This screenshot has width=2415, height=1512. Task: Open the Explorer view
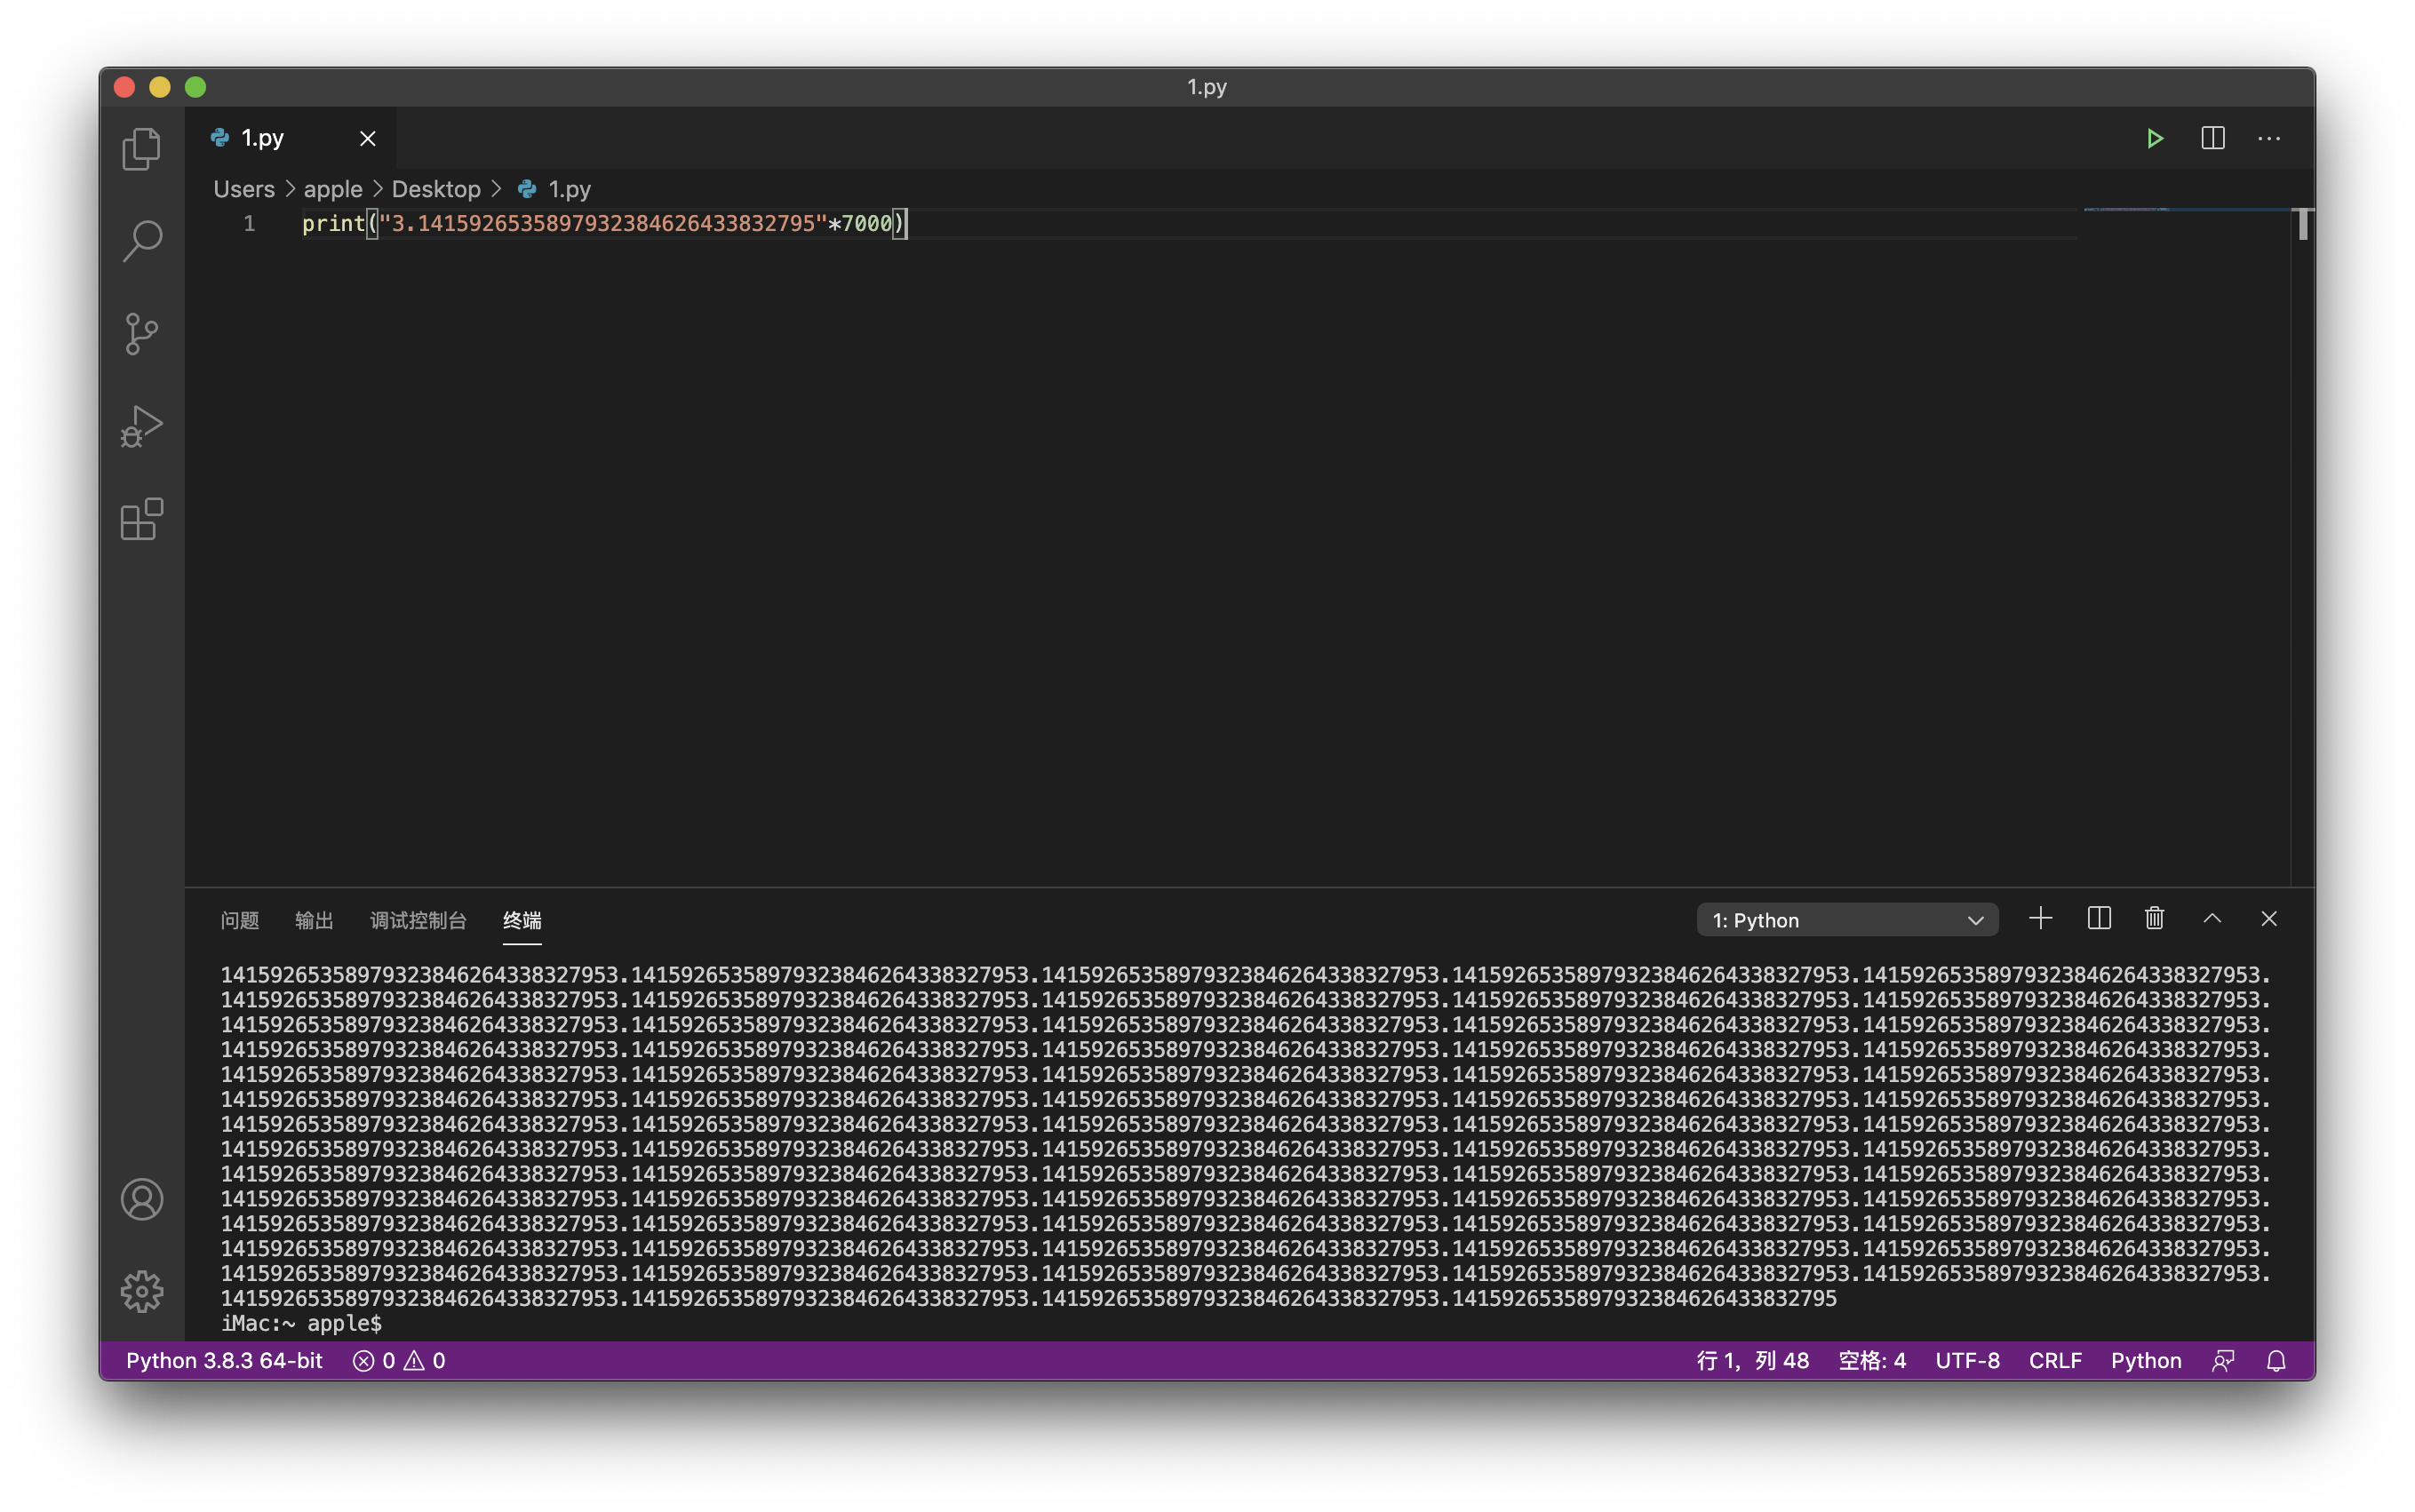[141, 149]
